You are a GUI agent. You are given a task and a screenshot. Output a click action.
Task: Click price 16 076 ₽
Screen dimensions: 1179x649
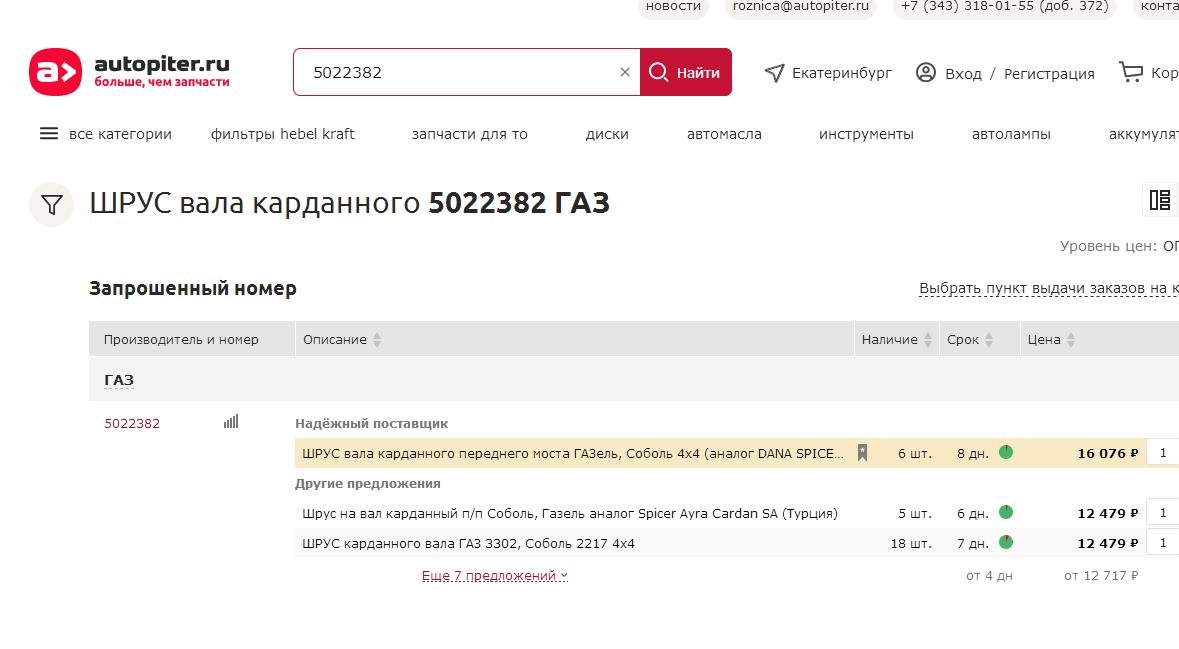pyautogui.click(x=1108, y=453)
